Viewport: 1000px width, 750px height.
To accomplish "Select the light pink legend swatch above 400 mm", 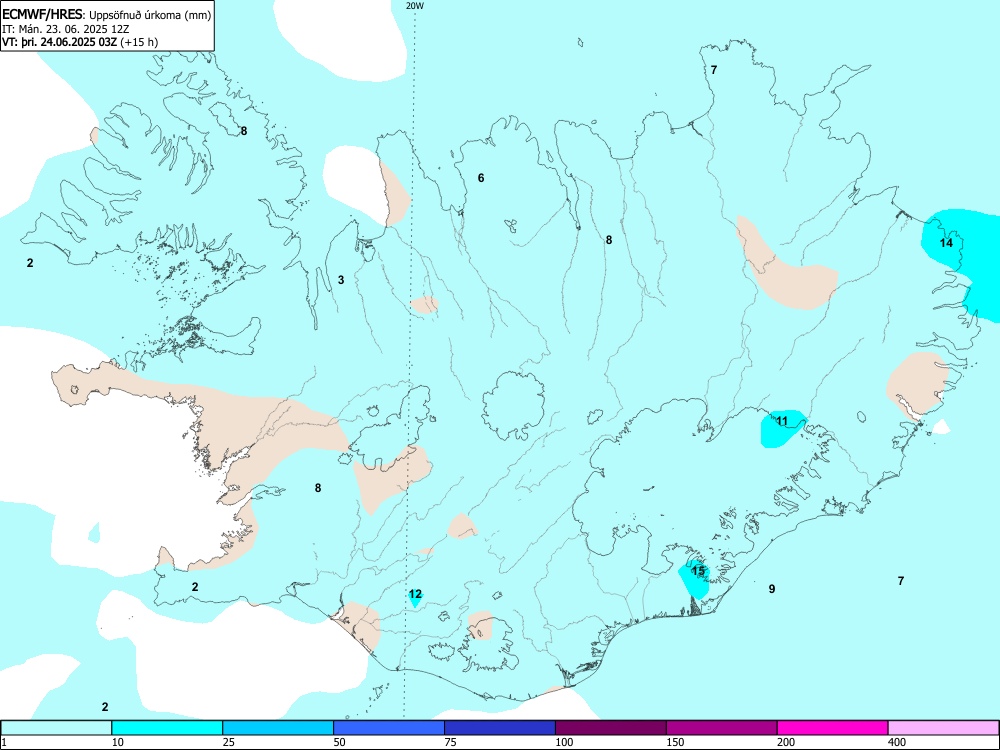I will 944,728.
